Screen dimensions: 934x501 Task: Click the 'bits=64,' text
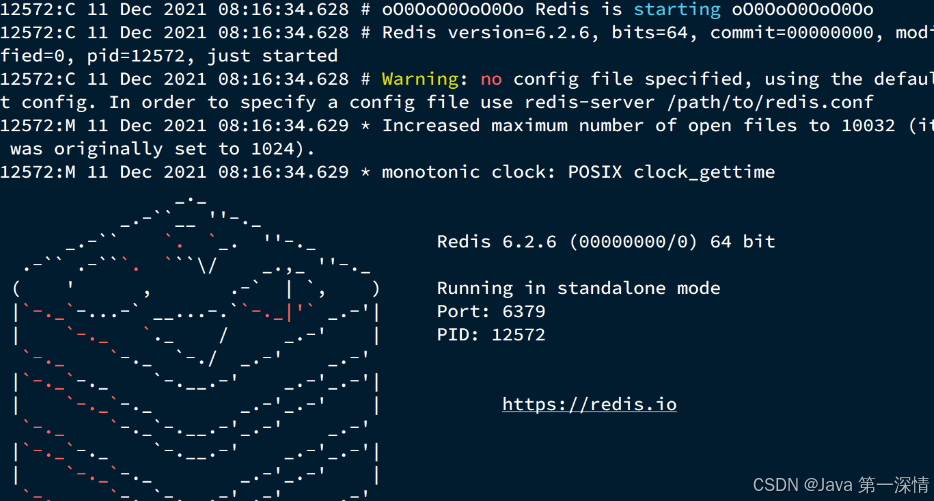click(x=655, y=33)
